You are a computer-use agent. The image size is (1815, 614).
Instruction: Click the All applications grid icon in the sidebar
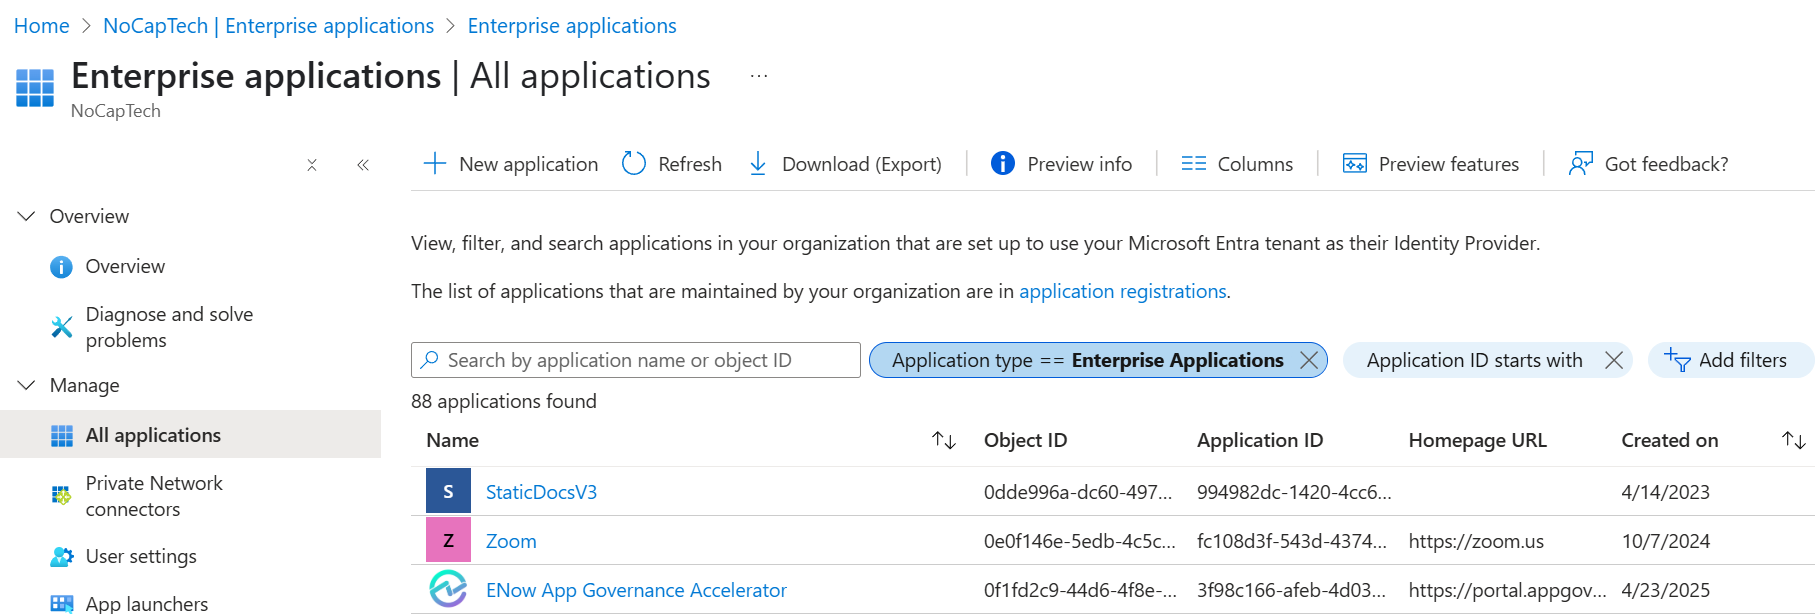pos(62,436)
